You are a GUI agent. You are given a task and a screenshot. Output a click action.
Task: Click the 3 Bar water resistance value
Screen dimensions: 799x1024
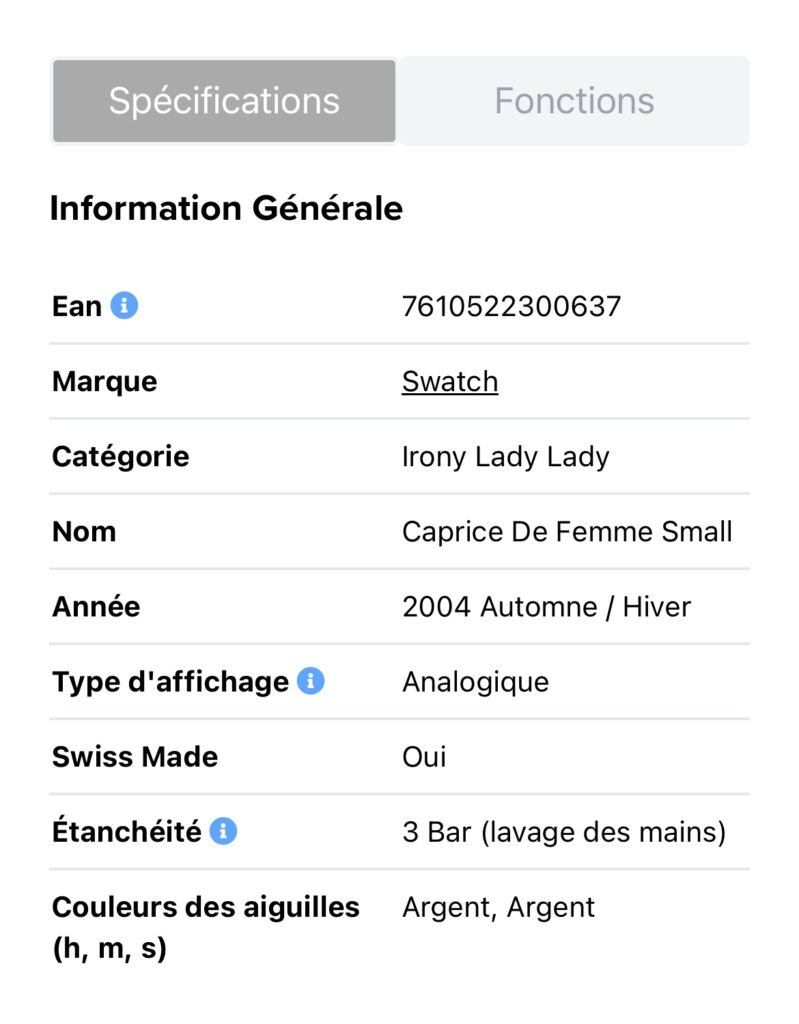click(x=563, y=832)
